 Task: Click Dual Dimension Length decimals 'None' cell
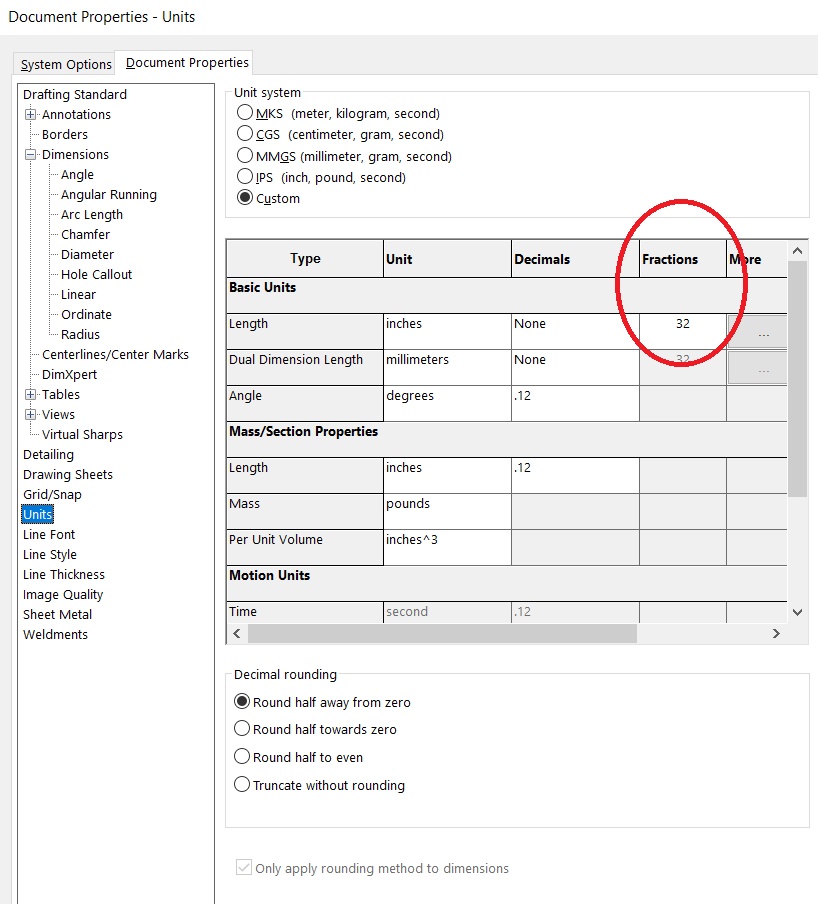tap(575, 367)
